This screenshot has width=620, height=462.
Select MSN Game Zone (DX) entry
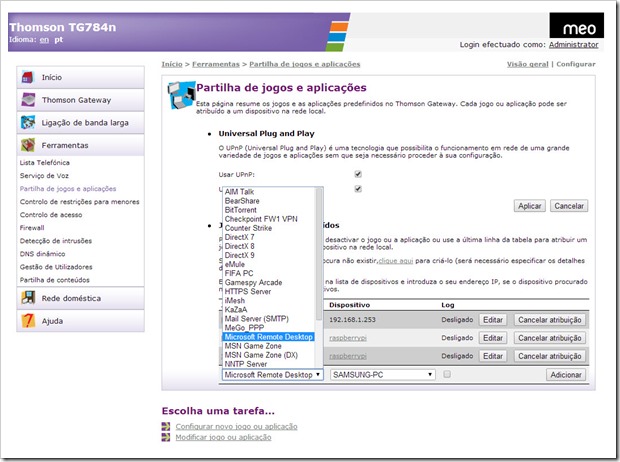(261, 355)
